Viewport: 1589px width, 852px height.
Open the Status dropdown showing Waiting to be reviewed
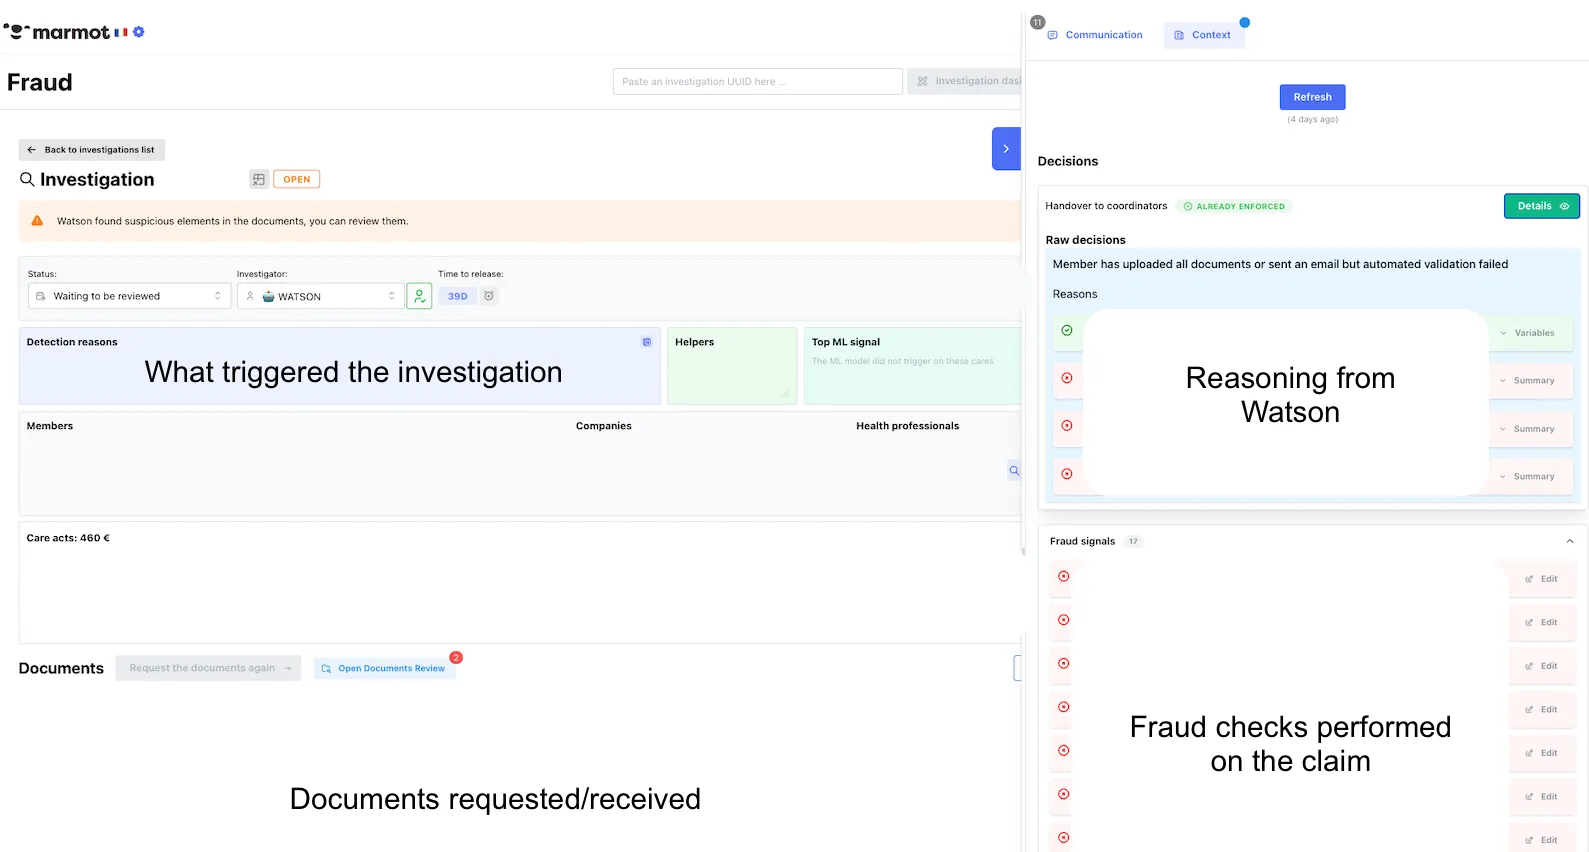pyautogui.click(x=130, y=296)
